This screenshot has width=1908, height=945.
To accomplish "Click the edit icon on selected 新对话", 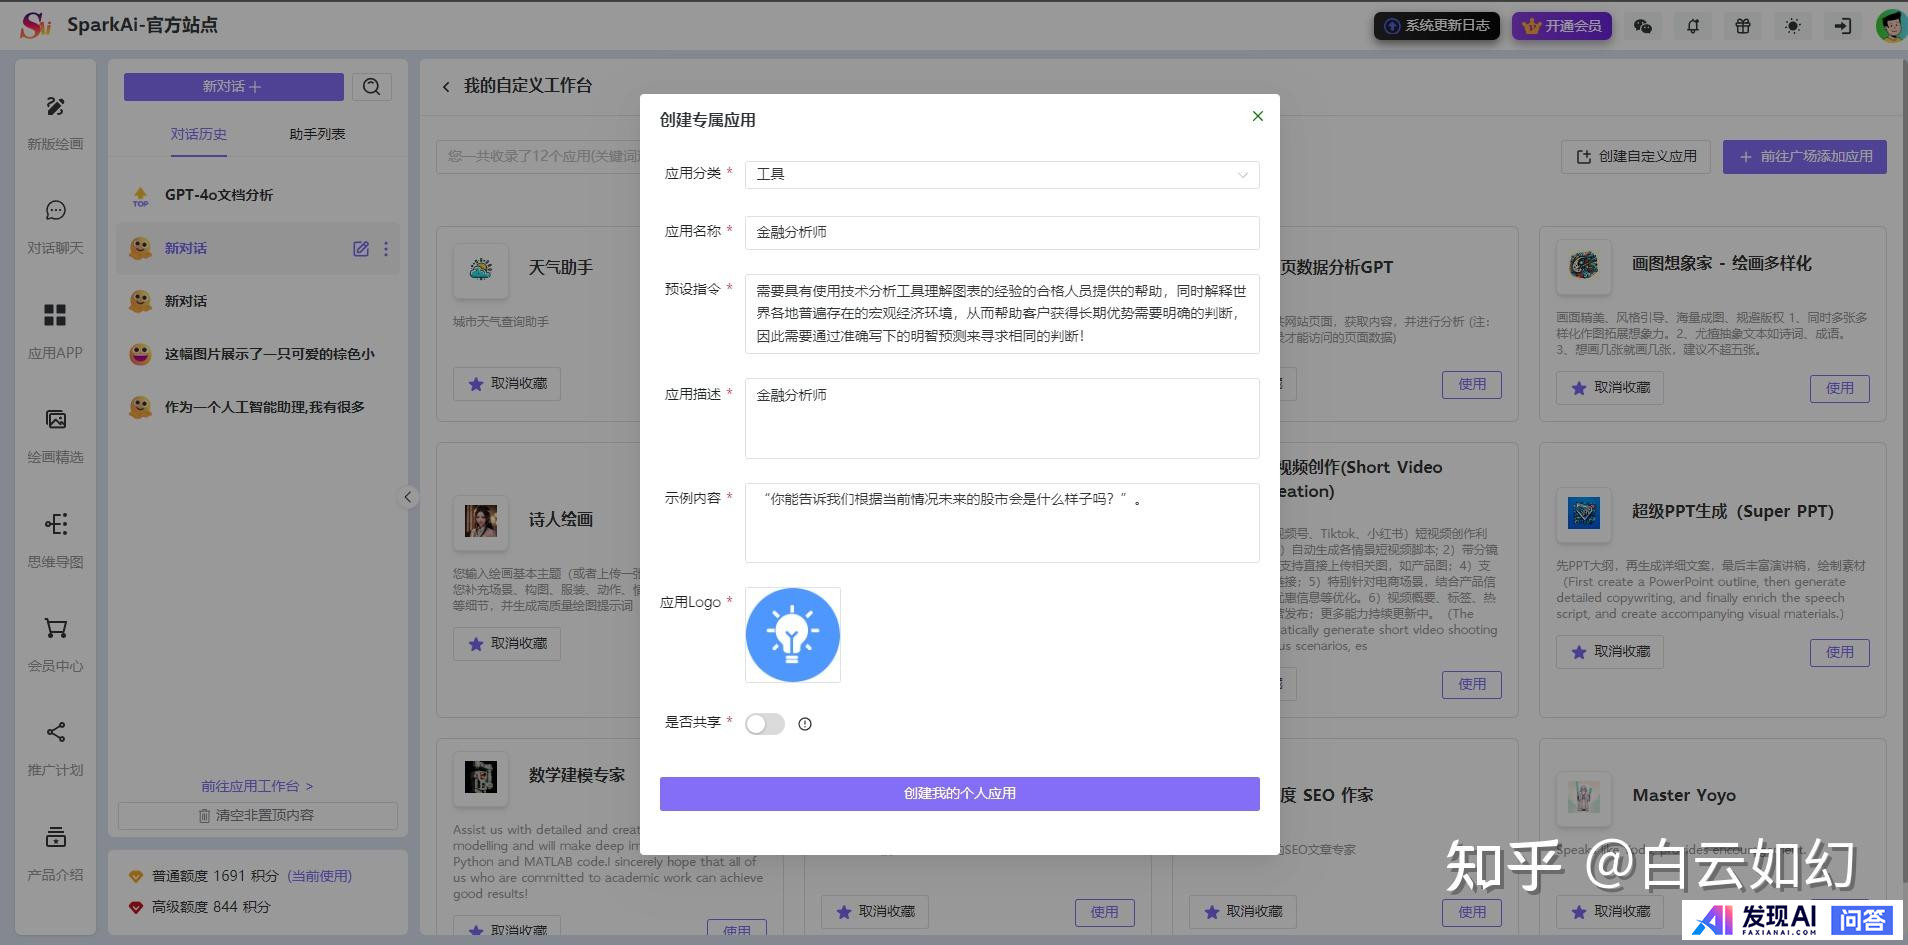I will click(361, 249).
